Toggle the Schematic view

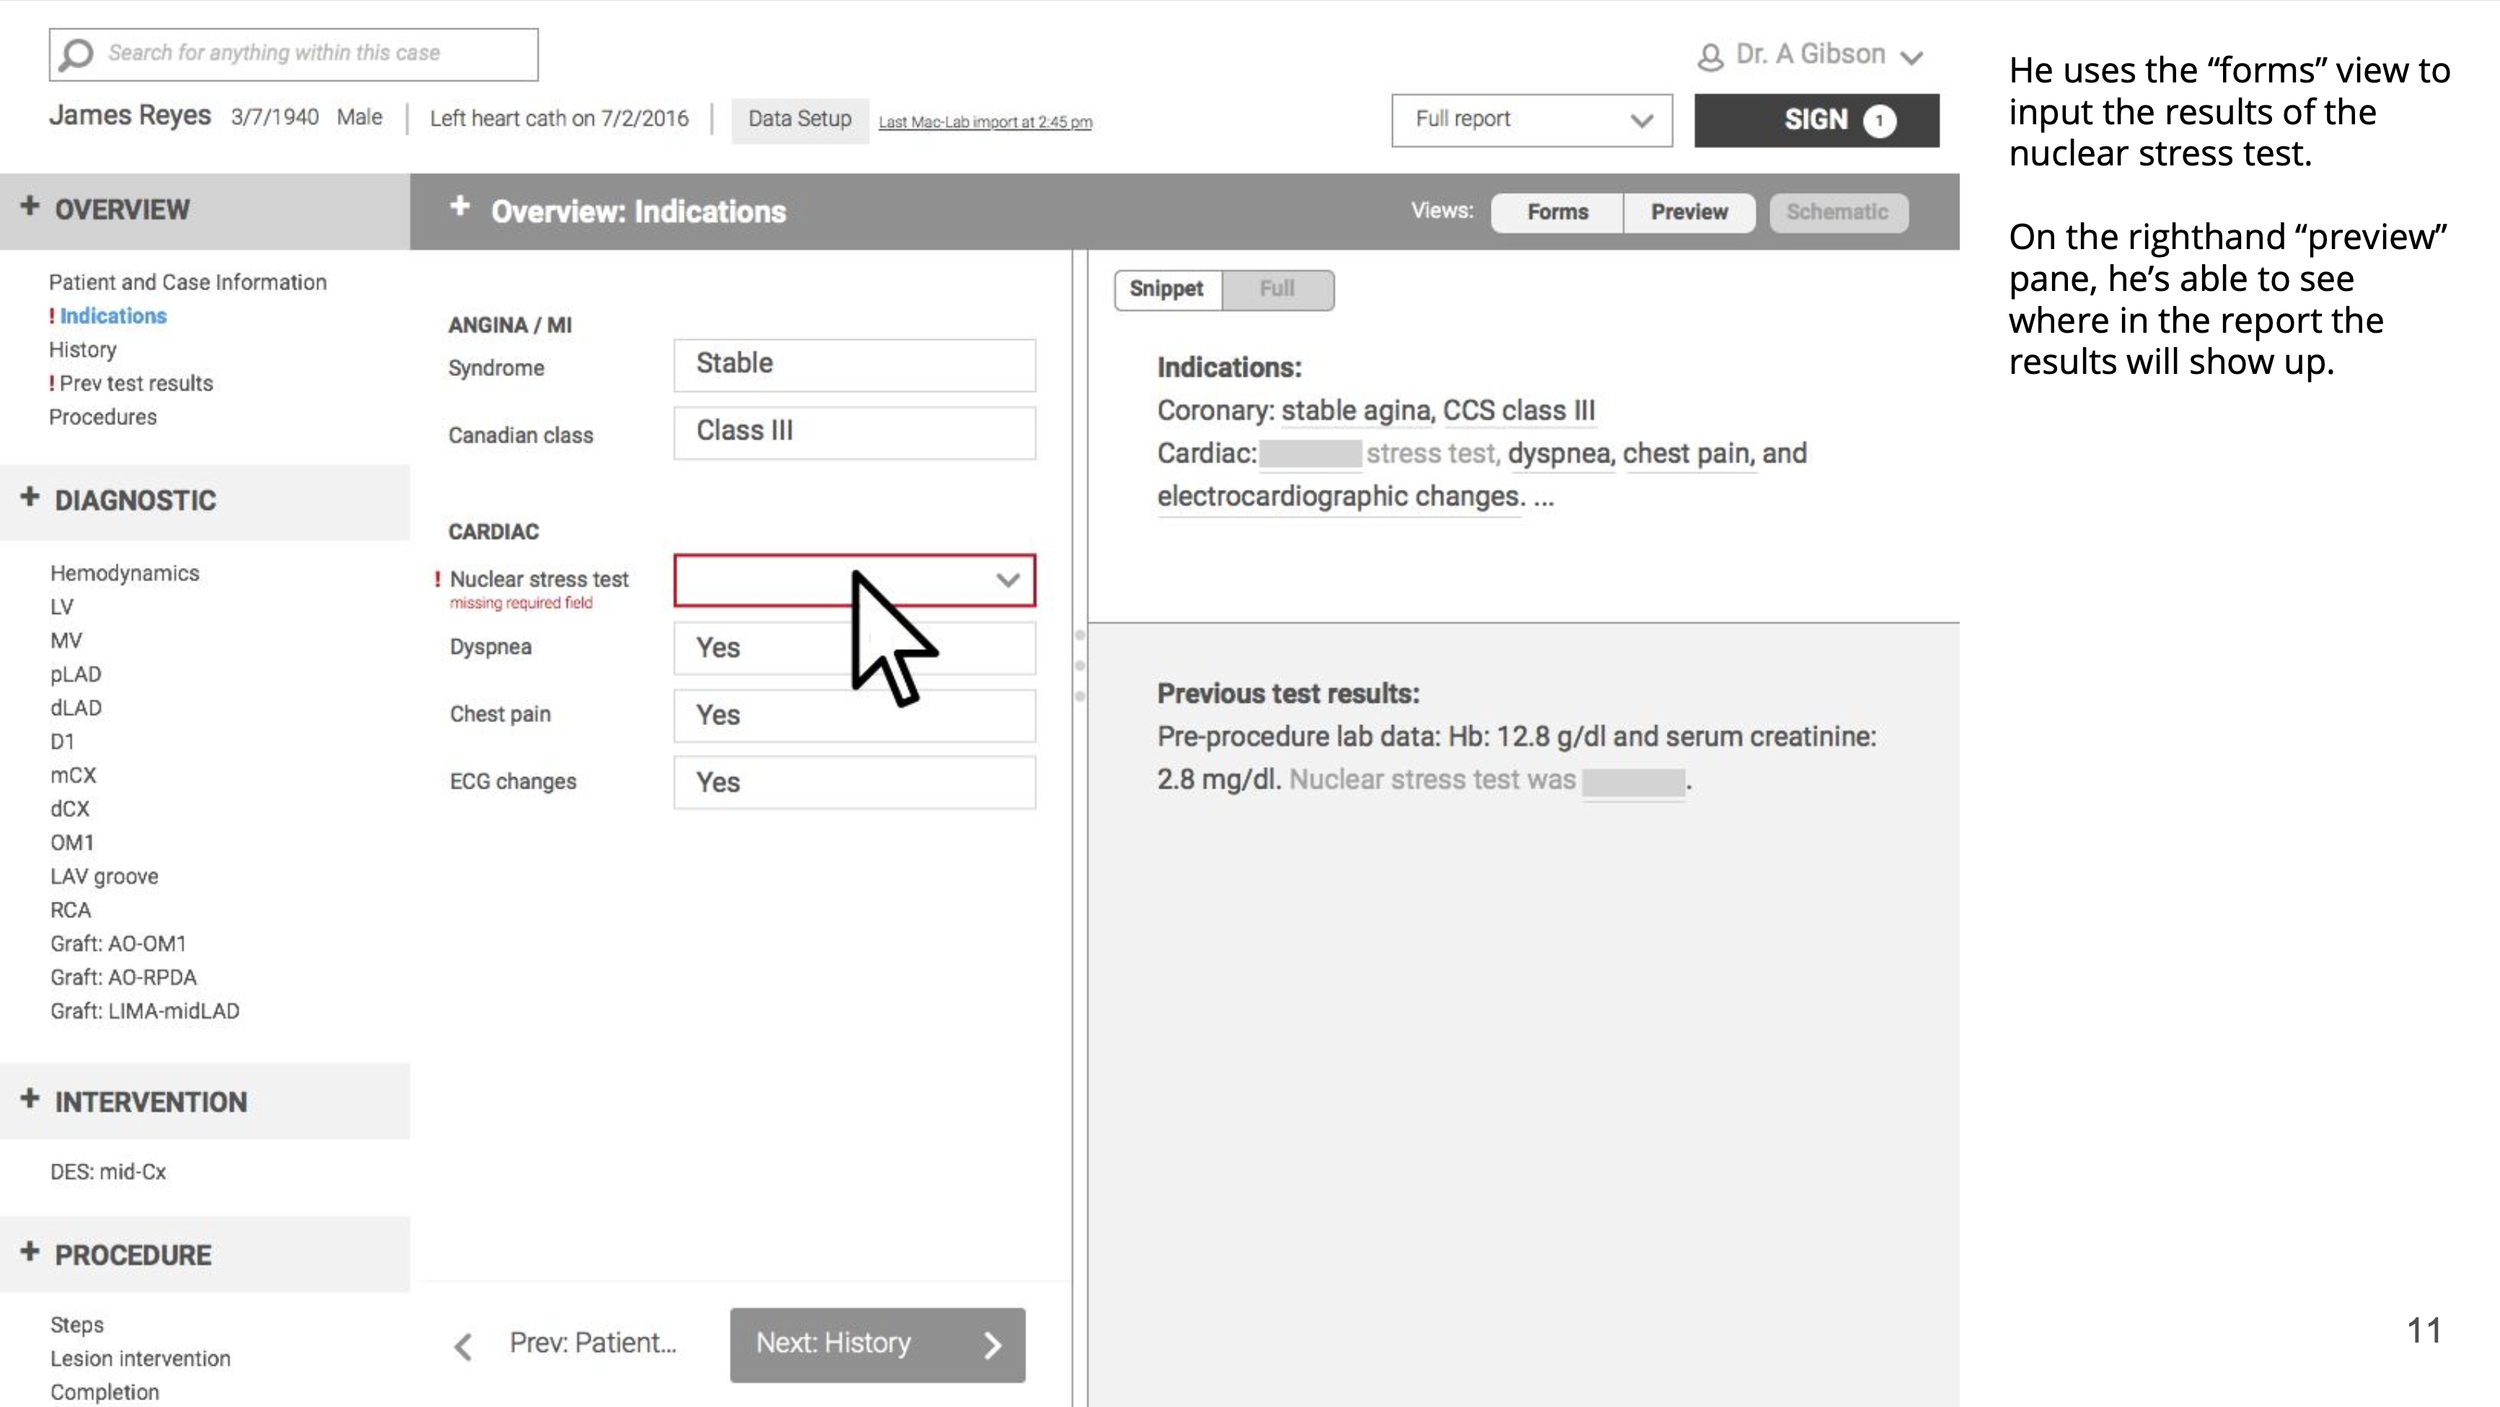point(1837,212)
